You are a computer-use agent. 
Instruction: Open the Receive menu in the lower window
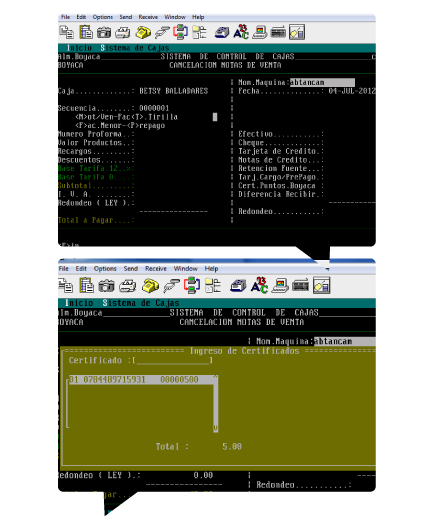coord(156,269)
